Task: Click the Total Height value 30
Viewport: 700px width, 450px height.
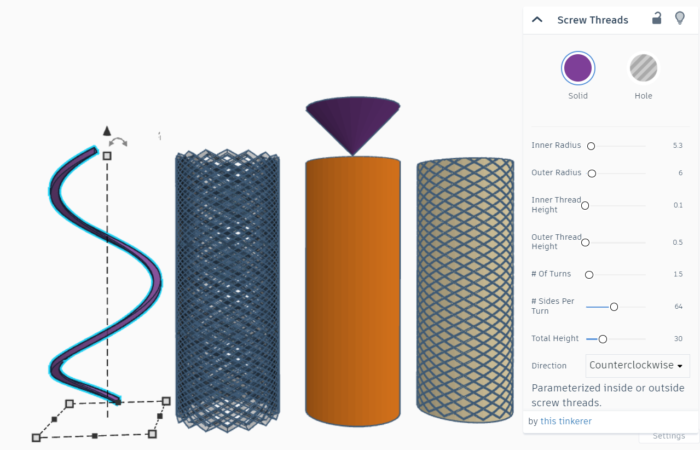Action: 678,338
